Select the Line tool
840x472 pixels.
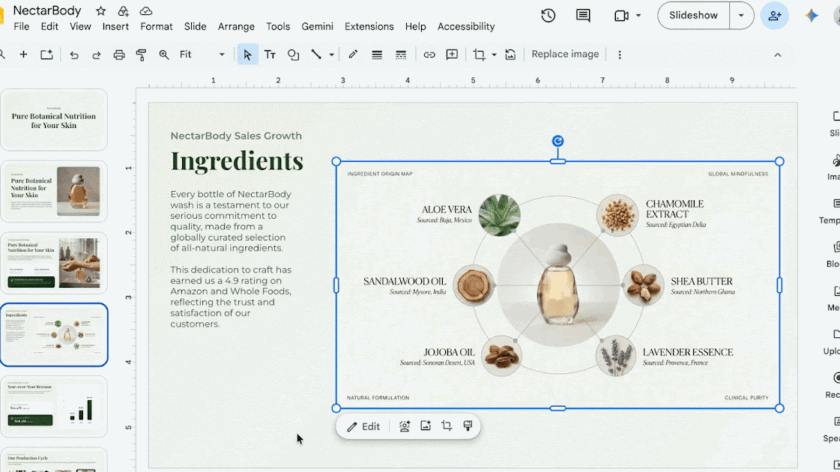316,54
